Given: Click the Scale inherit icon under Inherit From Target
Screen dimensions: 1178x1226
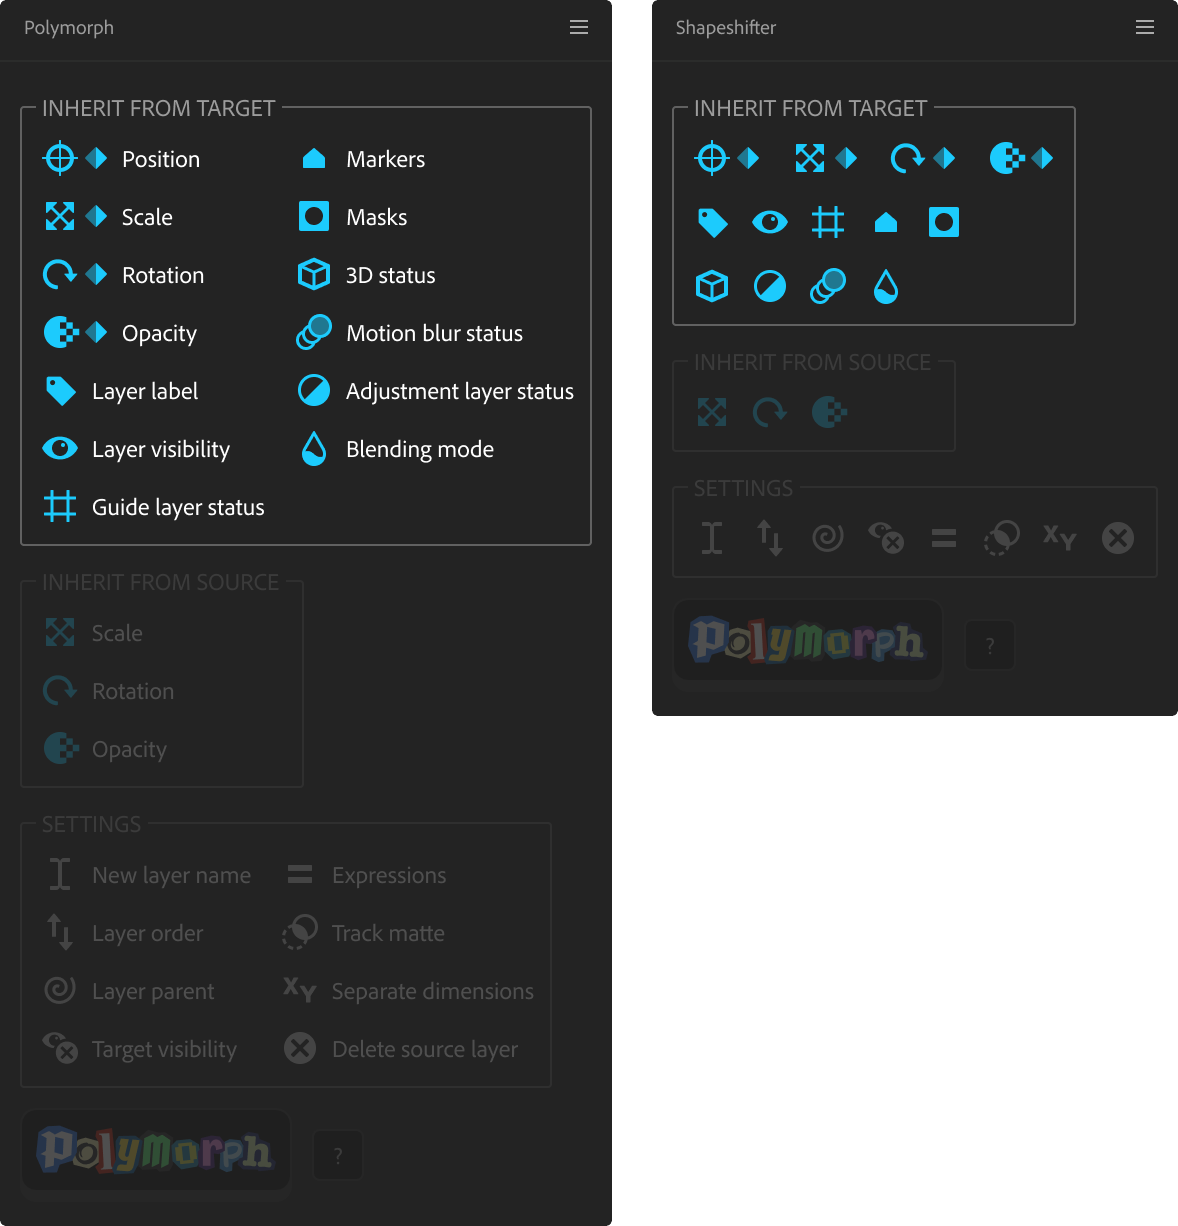Looking at the screenshot, I should pos(59,216).
